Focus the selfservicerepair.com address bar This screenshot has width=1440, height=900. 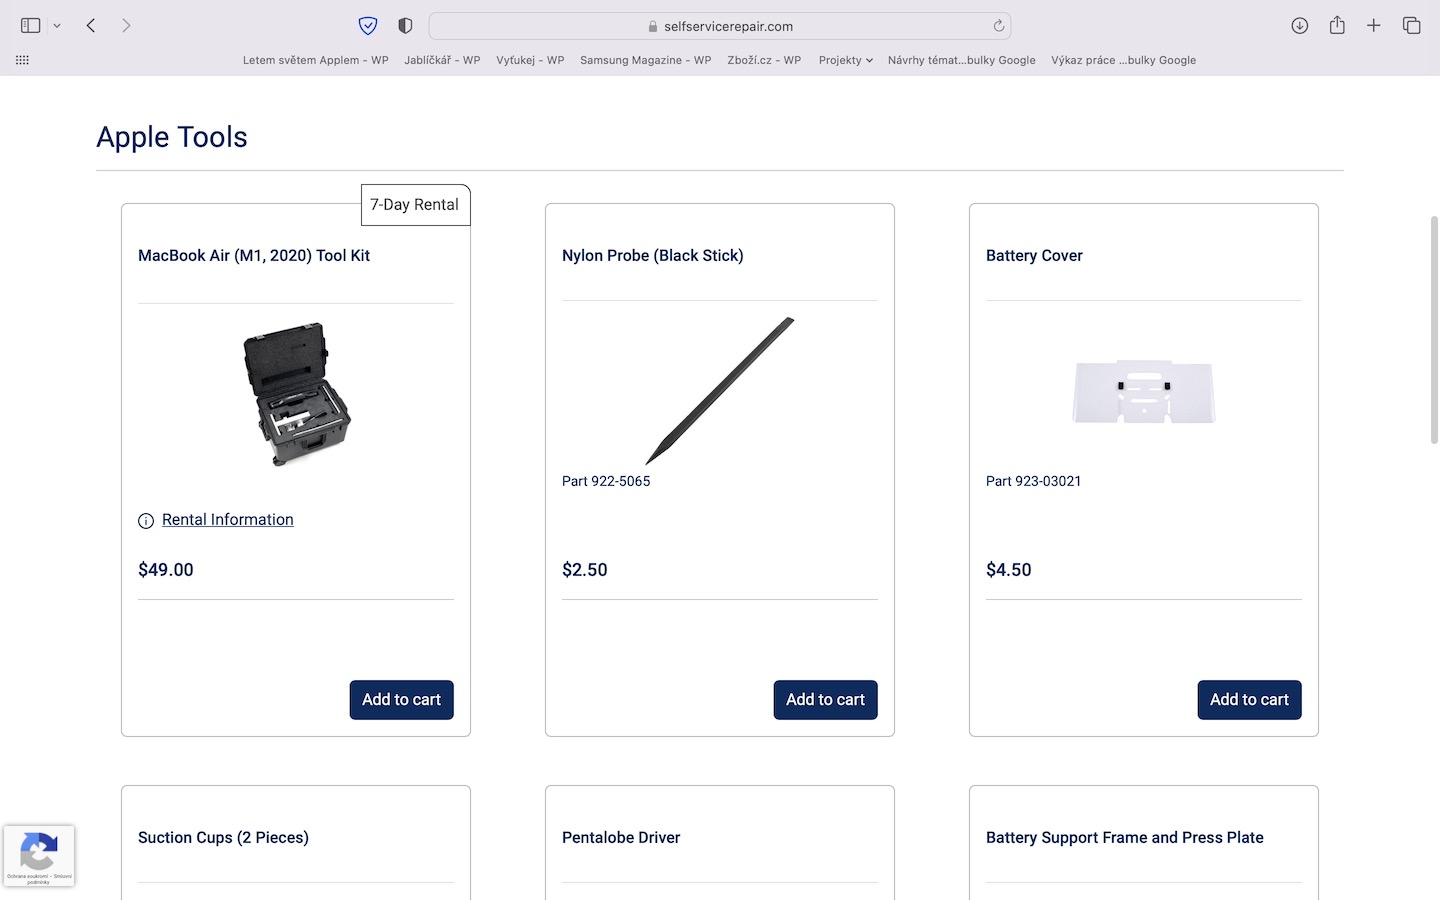[x=720, y=26]
